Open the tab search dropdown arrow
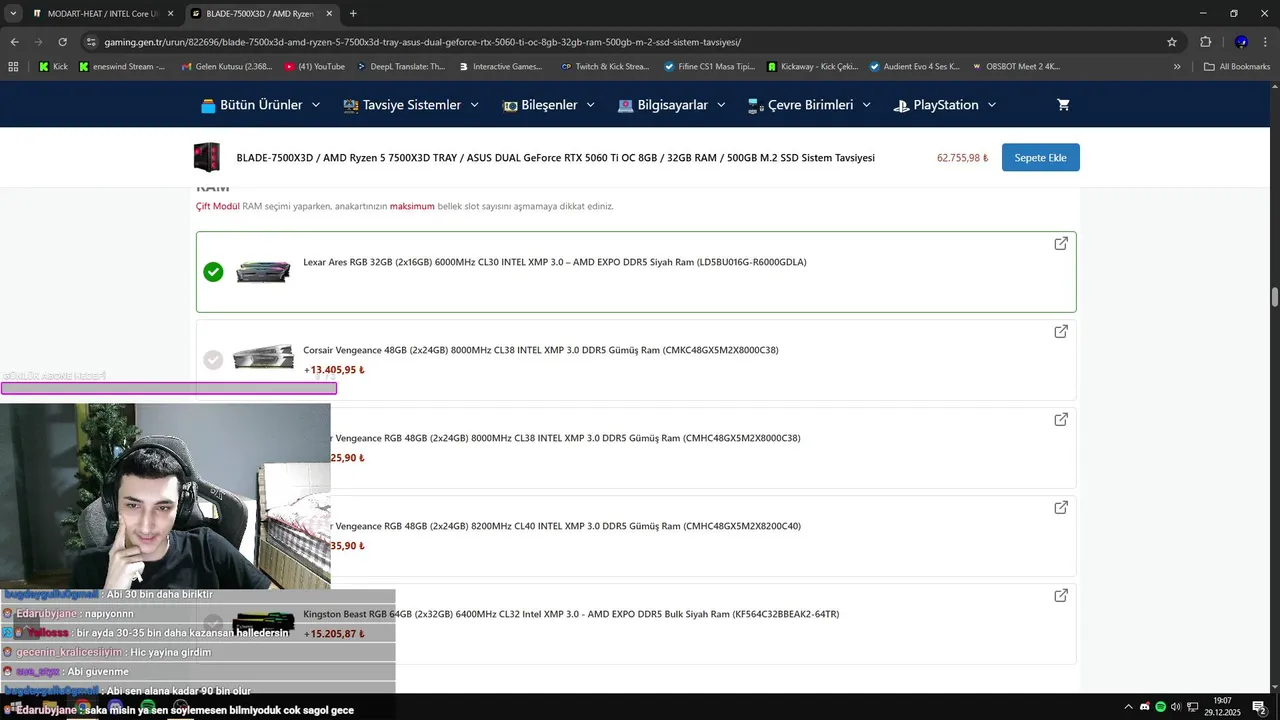 pos(13,14)
